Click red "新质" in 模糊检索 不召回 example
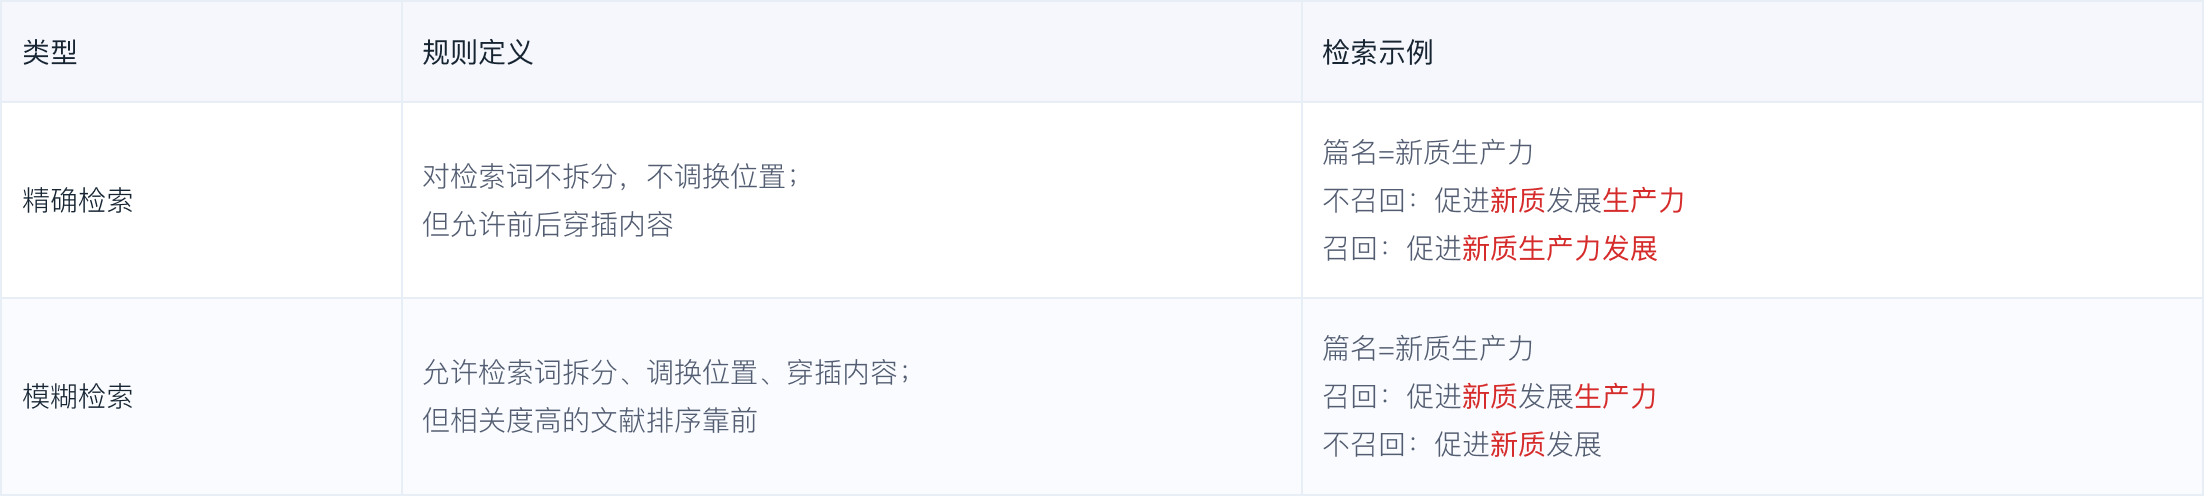Viewport: 2204px width, 496px height. click(1518, 444)
